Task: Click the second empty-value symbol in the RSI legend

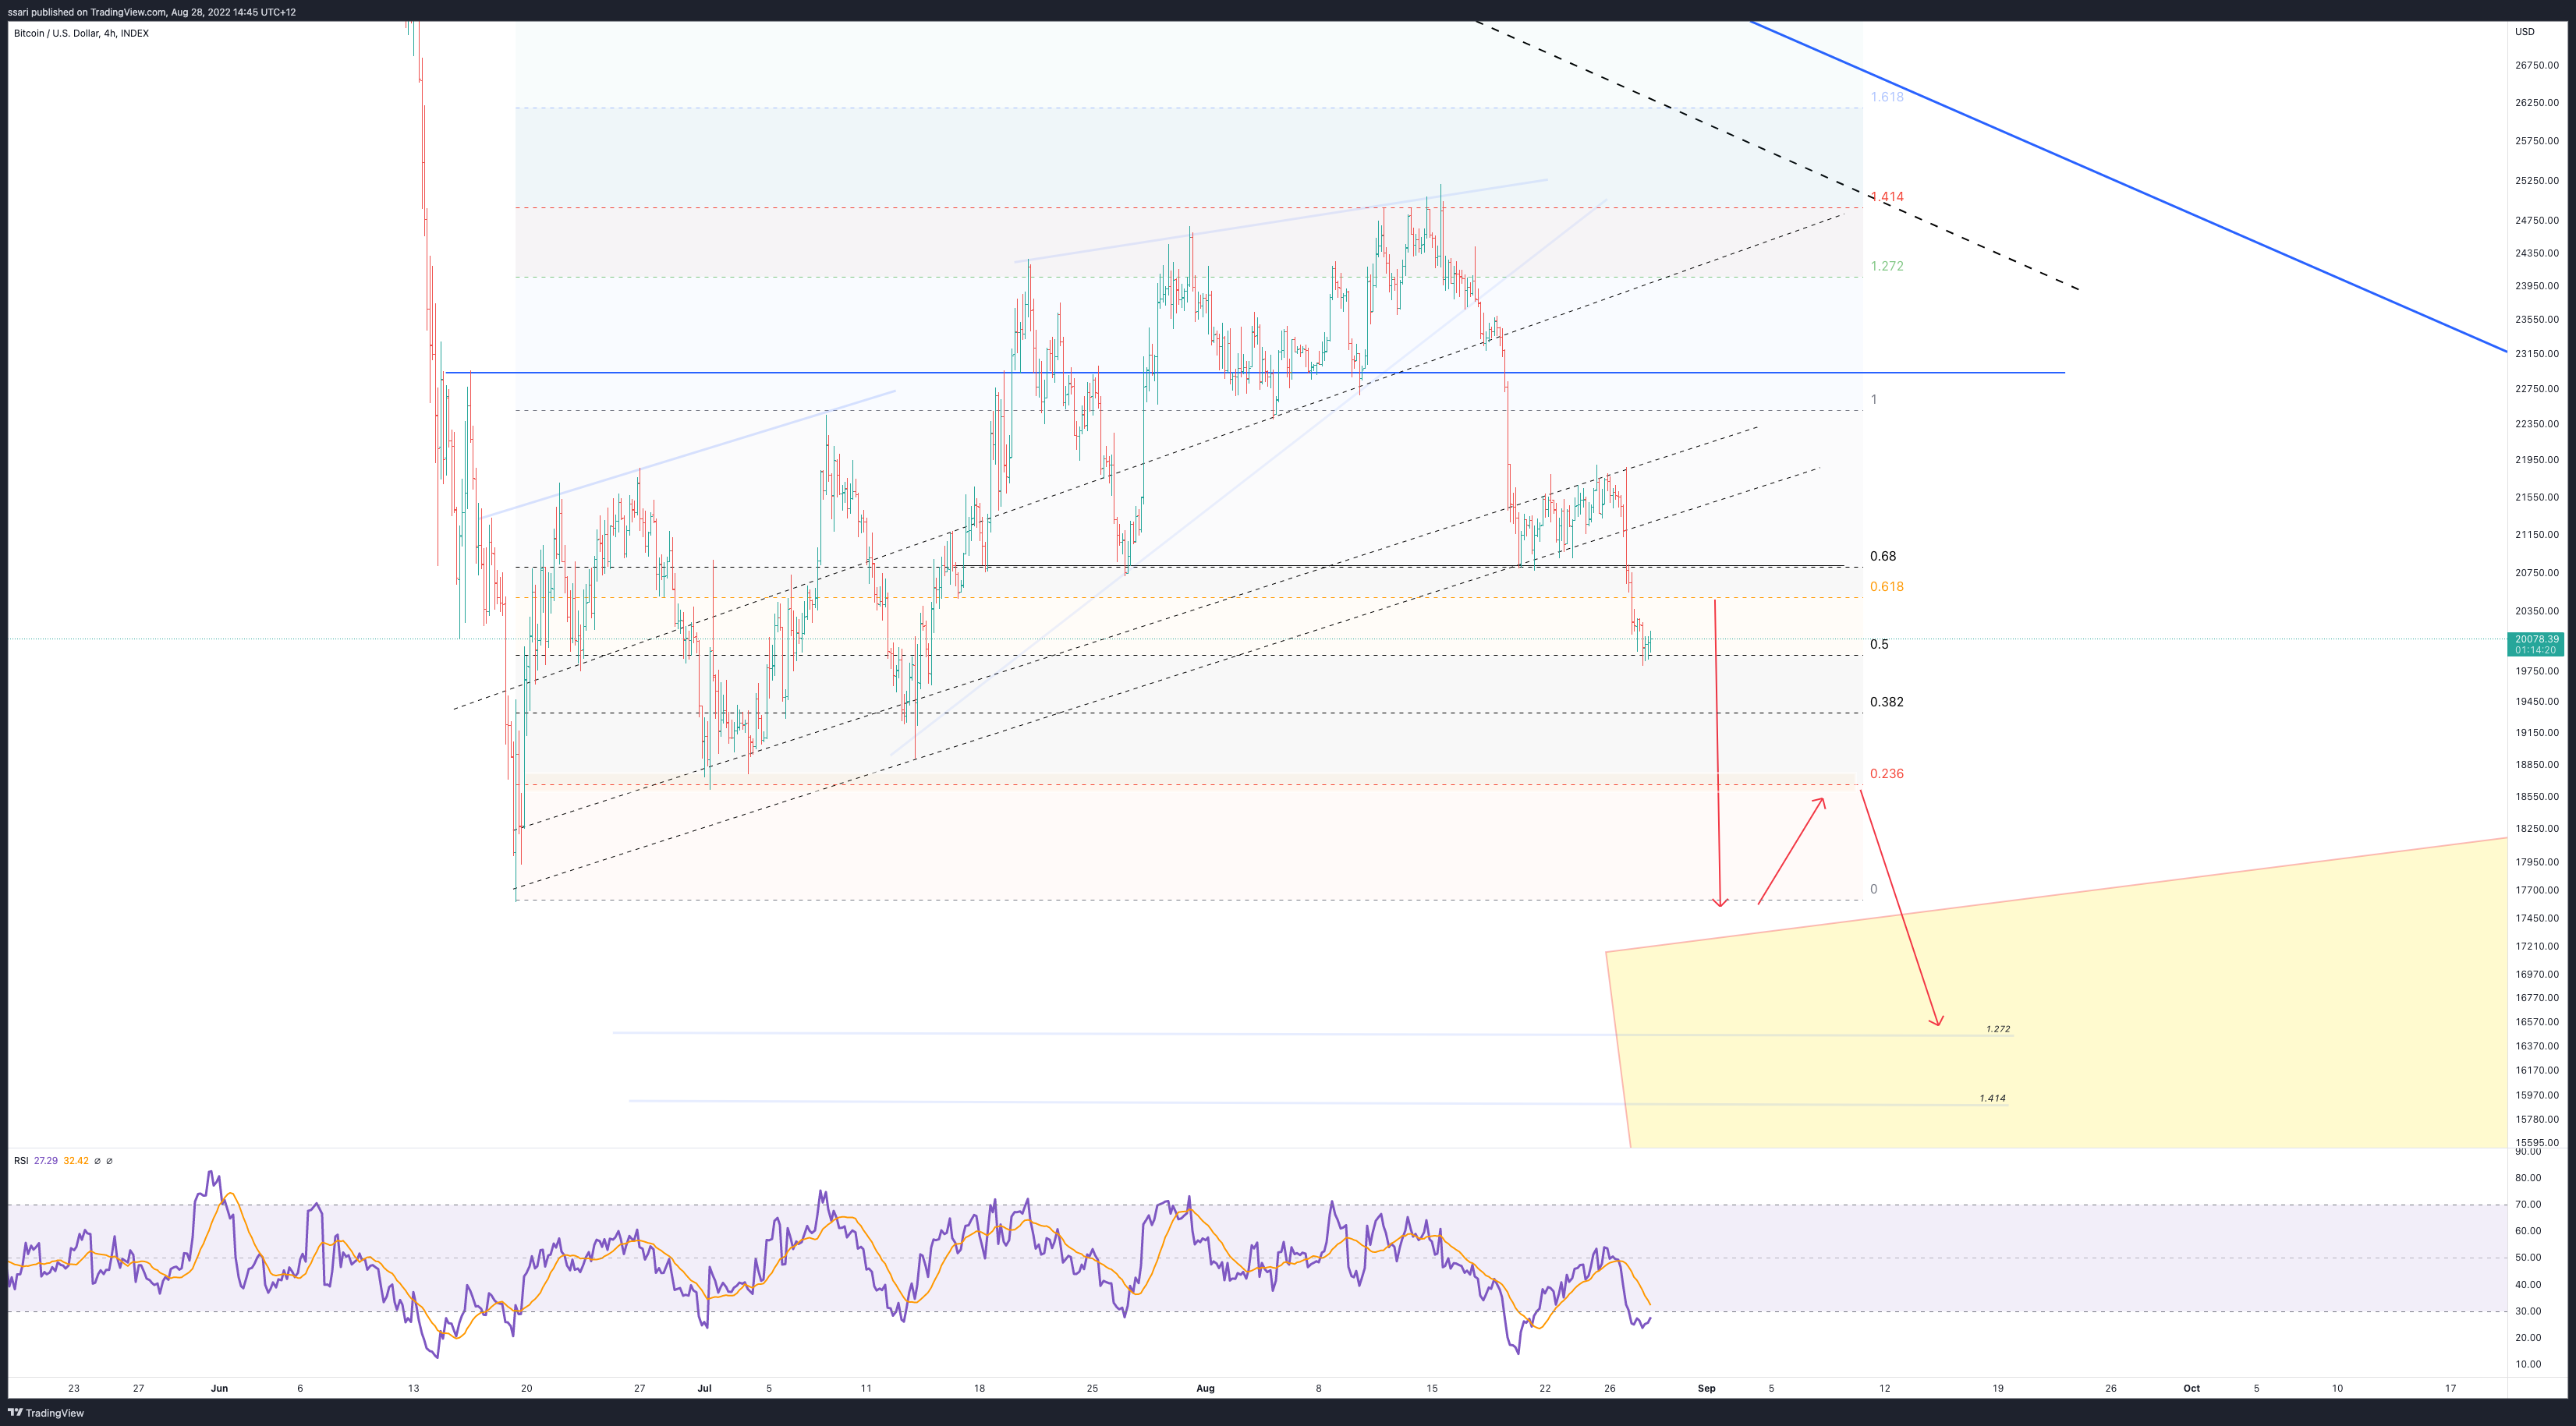Action: click(x=109, y=1161)
